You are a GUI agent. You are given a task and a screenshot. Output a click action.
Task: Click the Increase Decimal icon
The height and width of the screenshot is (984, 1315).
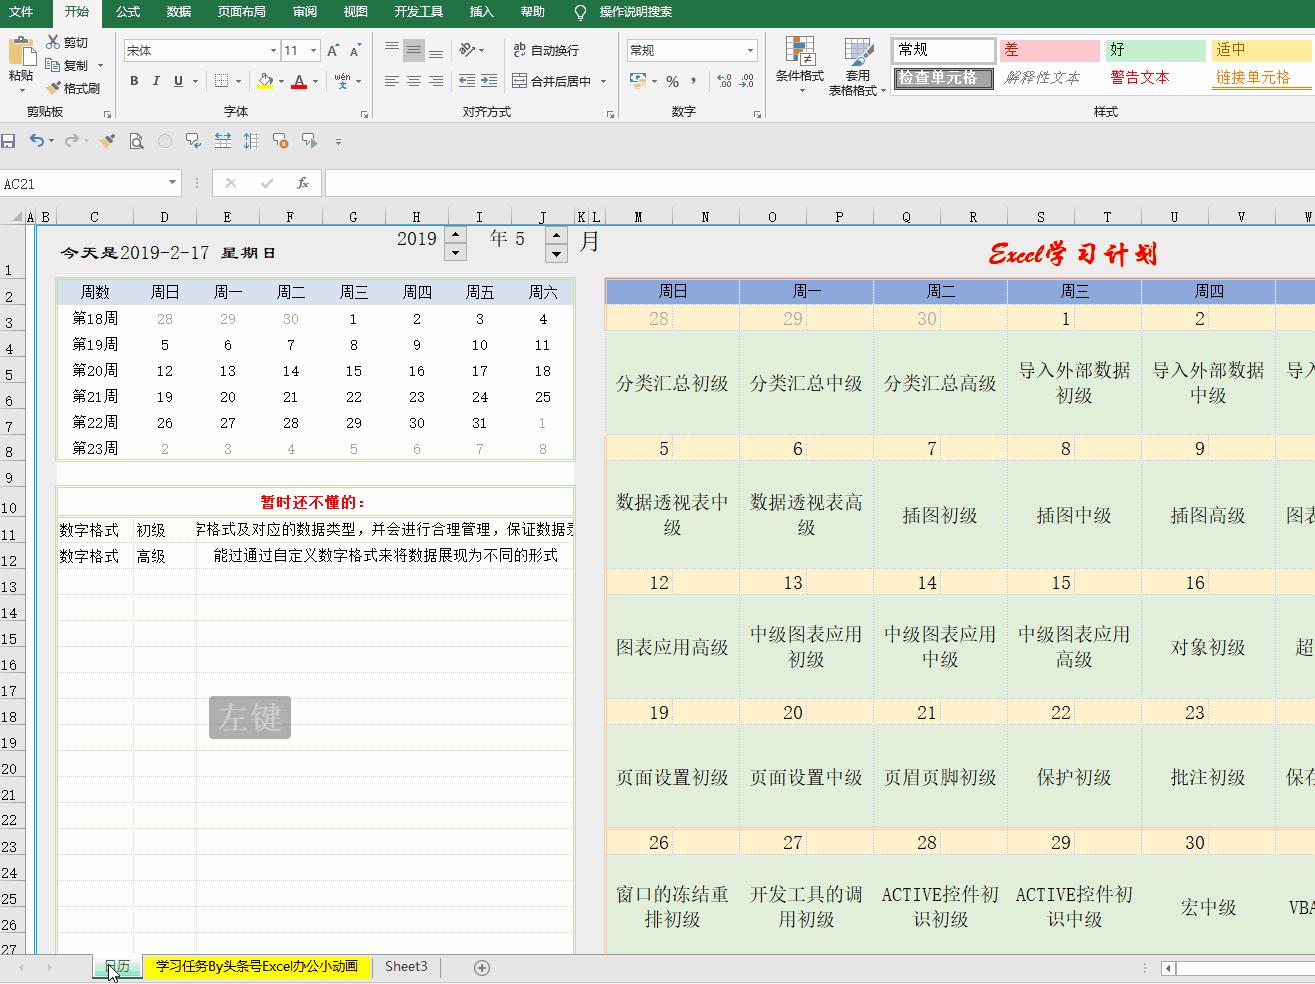click(x=723, y=80)
